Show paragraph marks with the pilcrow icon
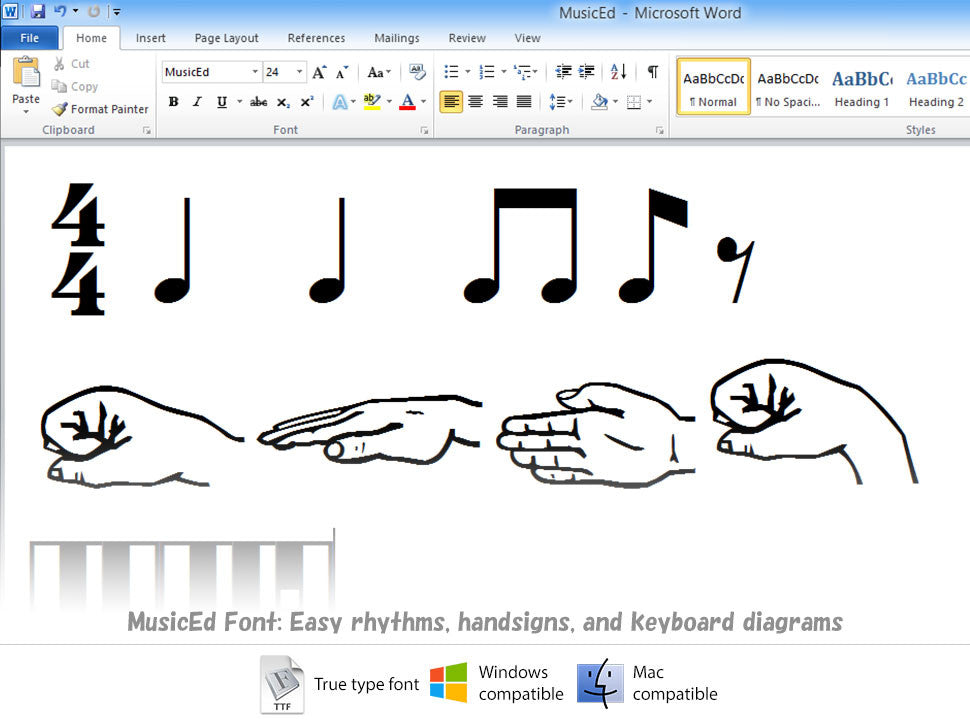This screenshot has height=725, width=970. (653, 72)
